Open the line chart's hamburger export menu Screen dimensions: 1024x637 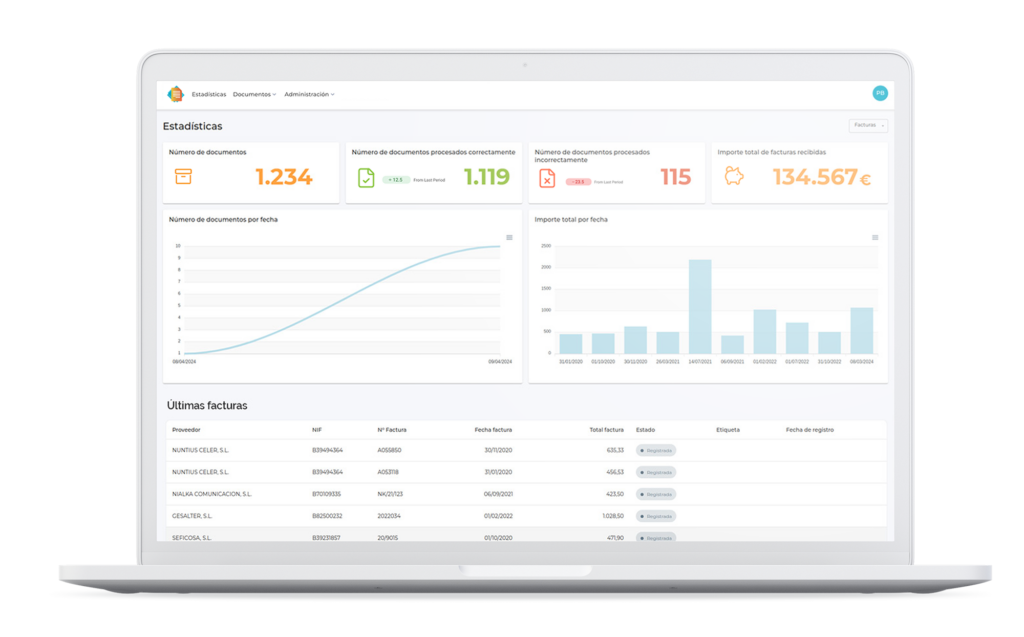(x=508, y=239)
